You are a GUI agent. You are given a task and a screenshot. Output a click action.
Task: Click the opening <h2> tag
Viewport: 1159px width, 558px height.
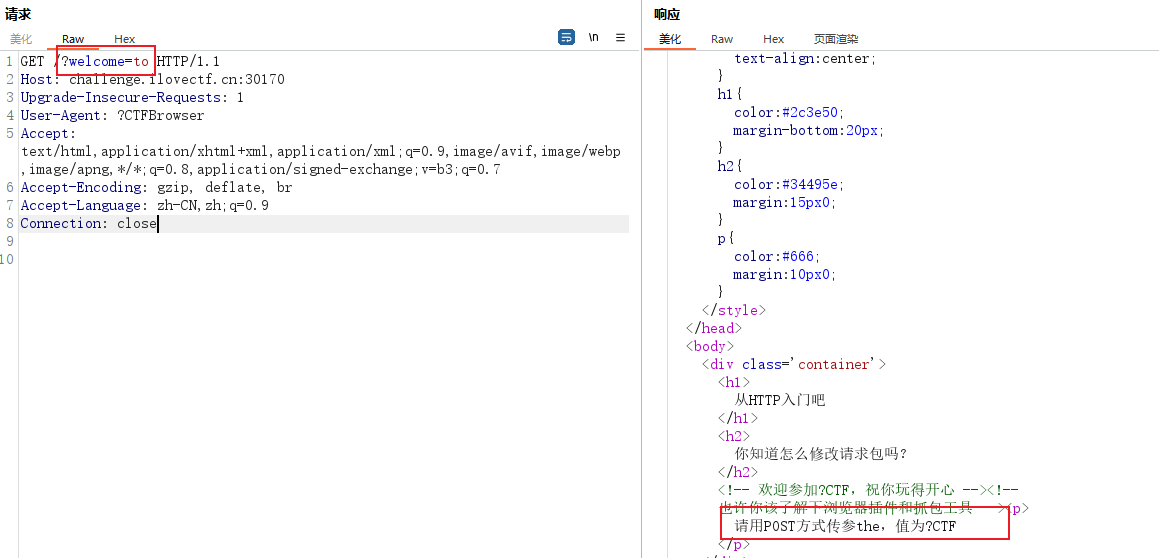734,436
